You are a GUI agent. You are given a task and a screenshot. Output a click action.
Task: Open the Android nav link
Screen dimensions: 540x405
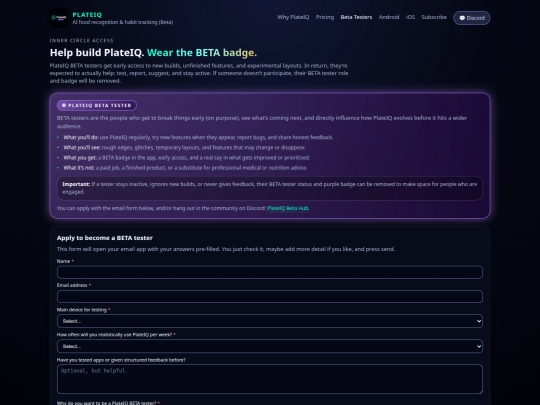point(389,17)
